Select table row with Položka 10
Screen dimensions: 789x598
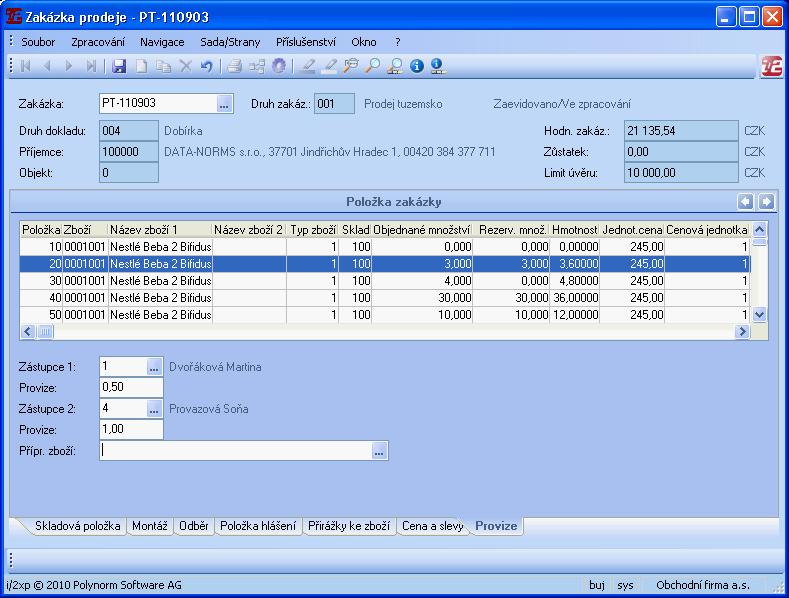385,247
